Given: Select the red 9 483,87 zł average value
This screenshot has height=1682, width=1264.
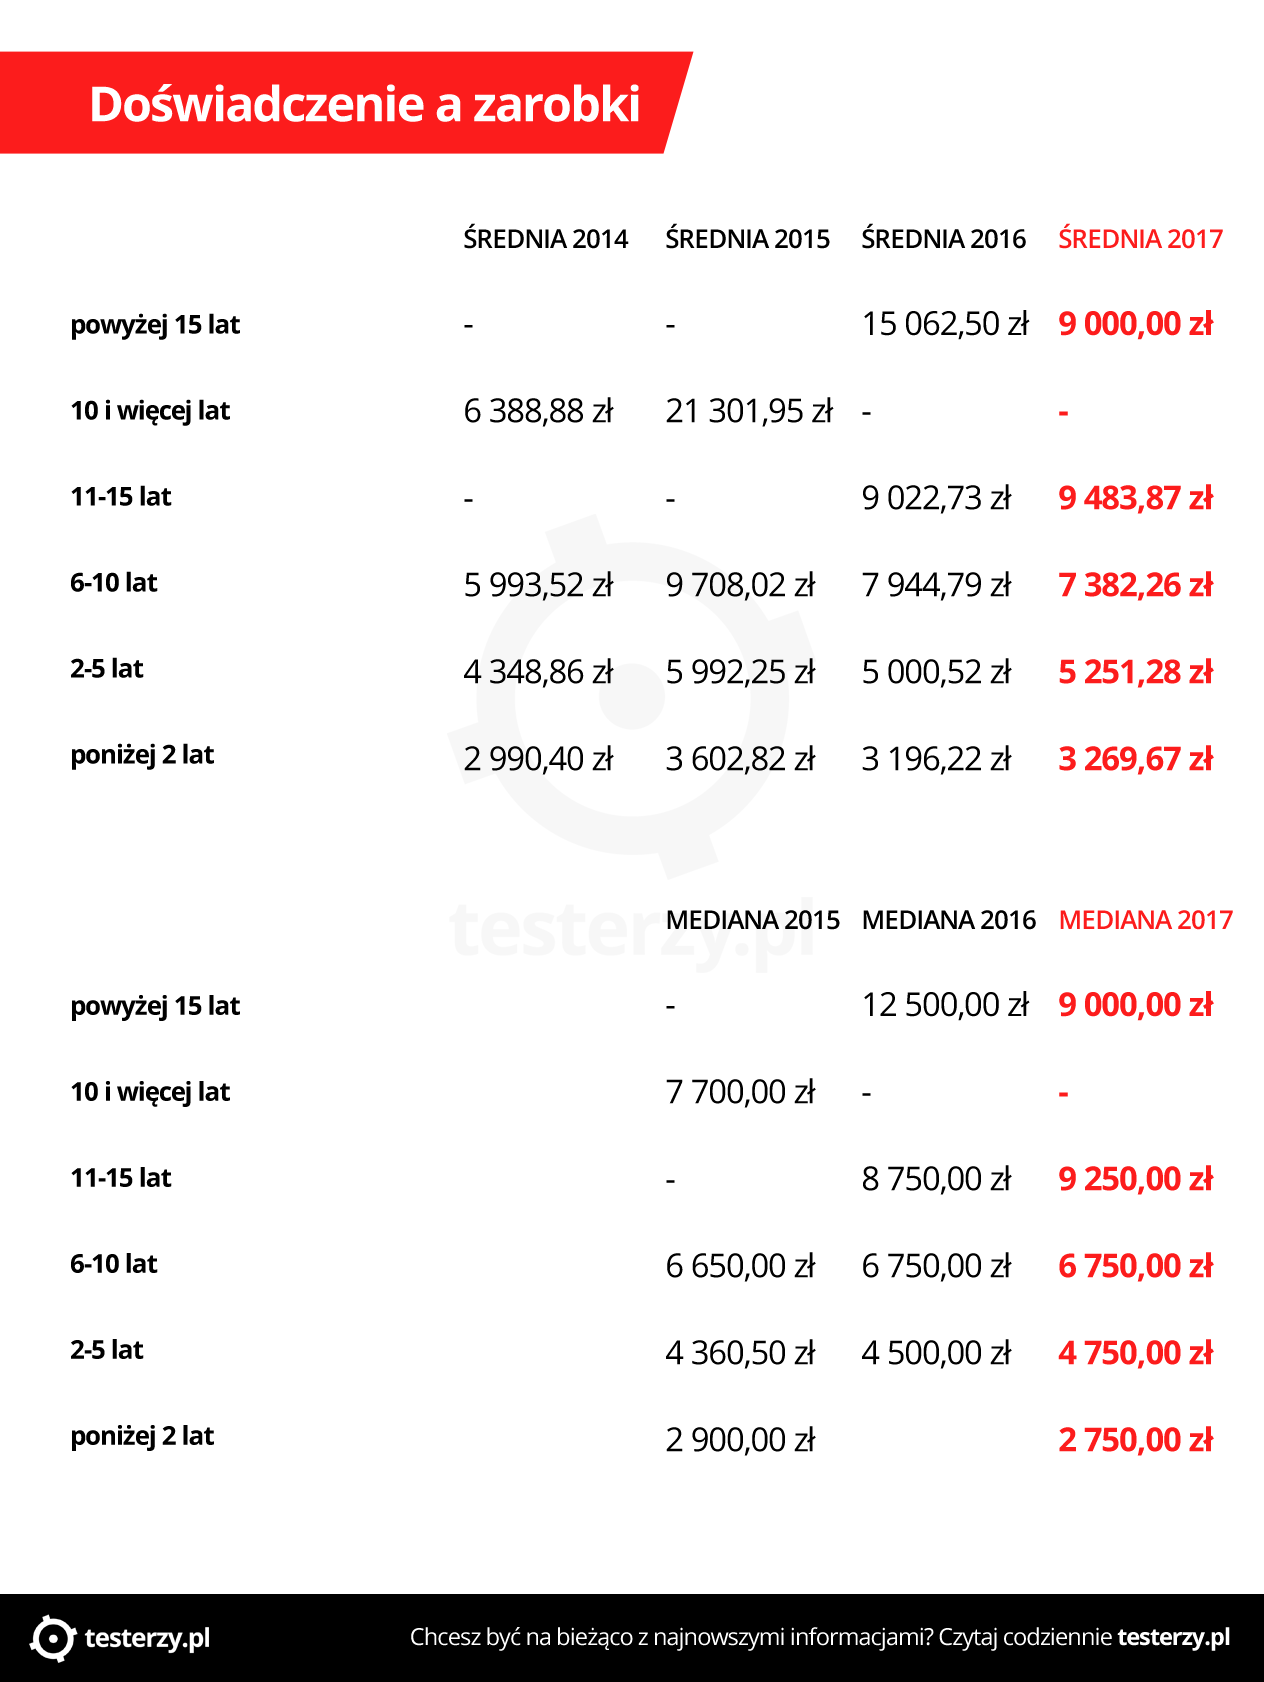Looking at the screenshot, I should (1136, 498).
